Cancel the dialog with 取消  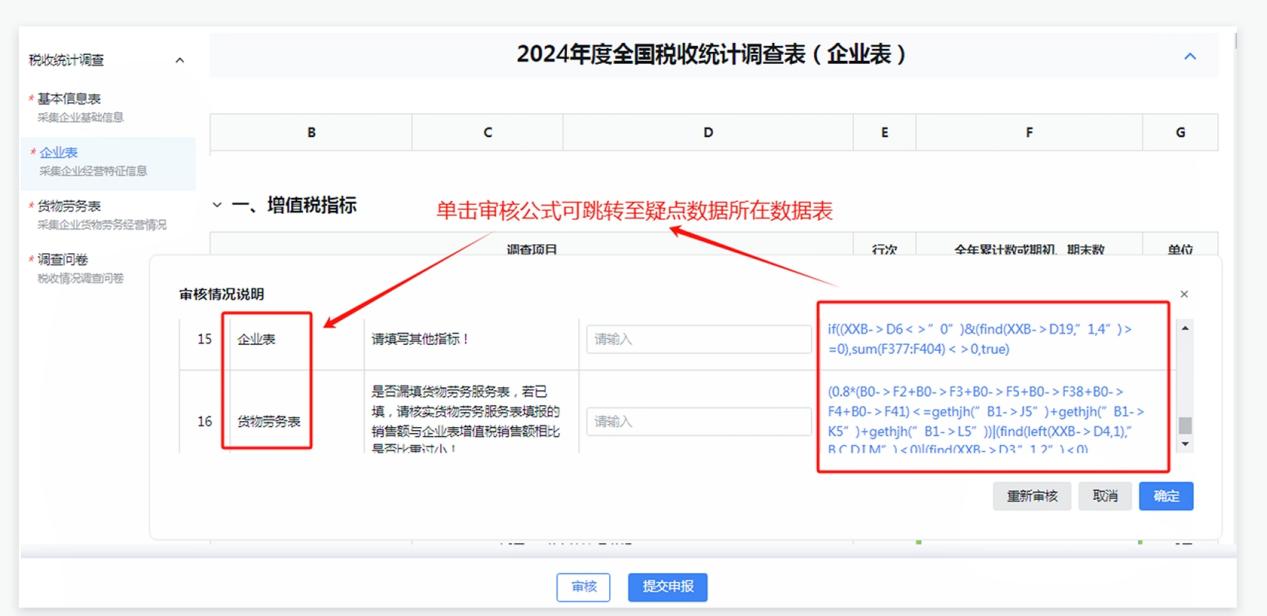click(x=1104, y=496)
